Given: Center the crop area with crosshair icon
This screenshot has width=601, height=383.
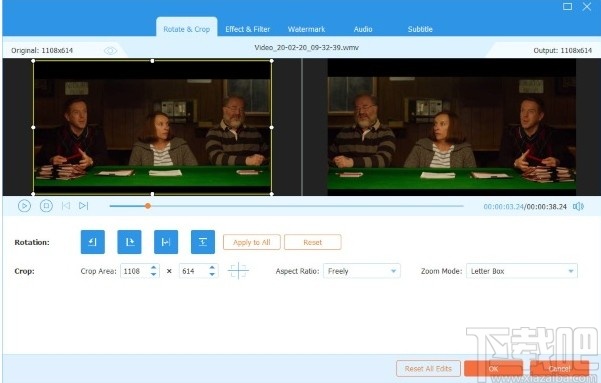Looking at the screenshot, I should (238, 271).
